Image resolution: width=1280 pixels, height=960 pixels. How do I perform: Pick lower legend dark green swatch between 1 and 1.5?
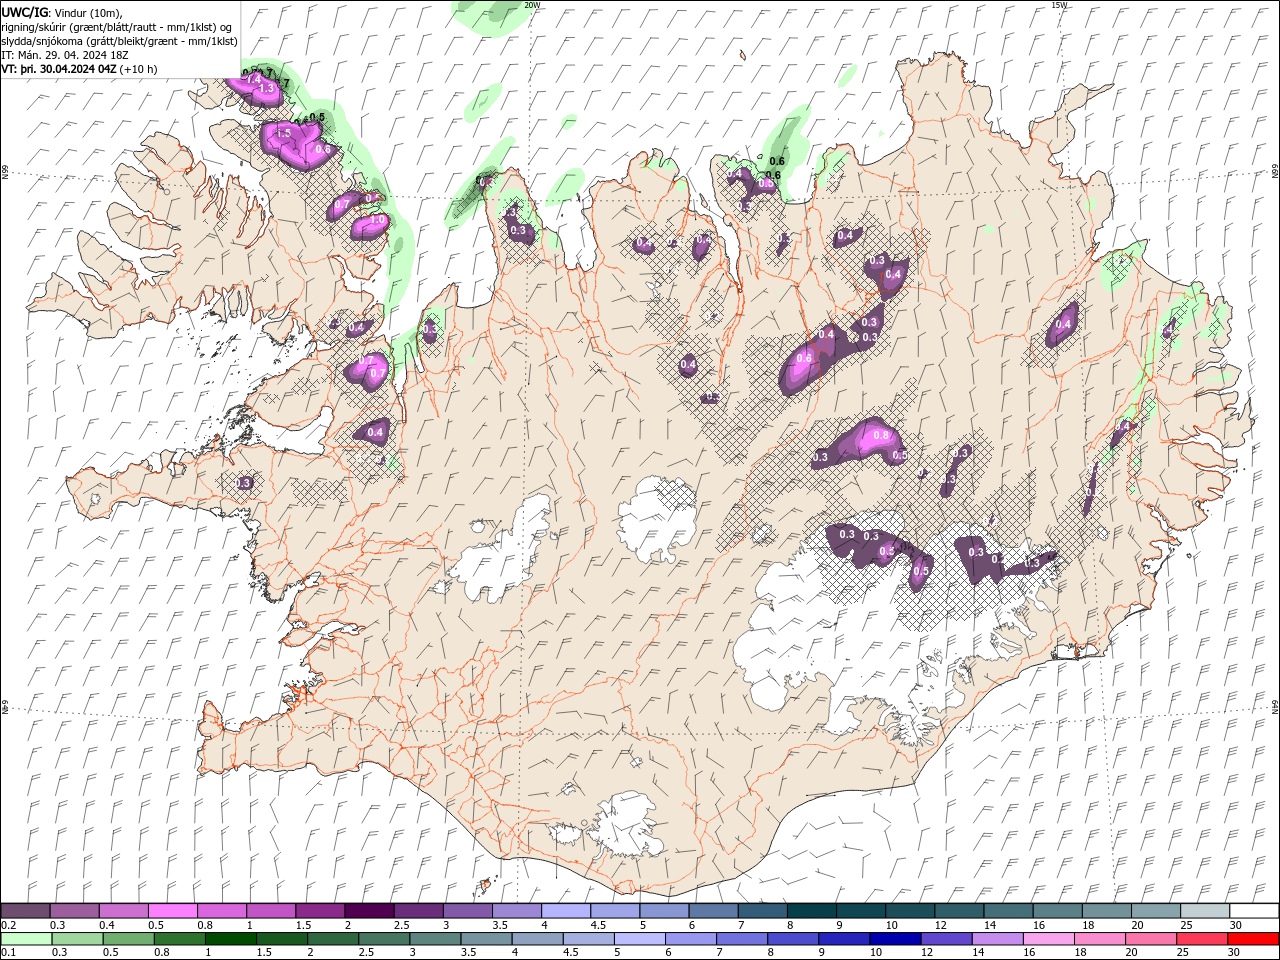(x=230, y=939)
